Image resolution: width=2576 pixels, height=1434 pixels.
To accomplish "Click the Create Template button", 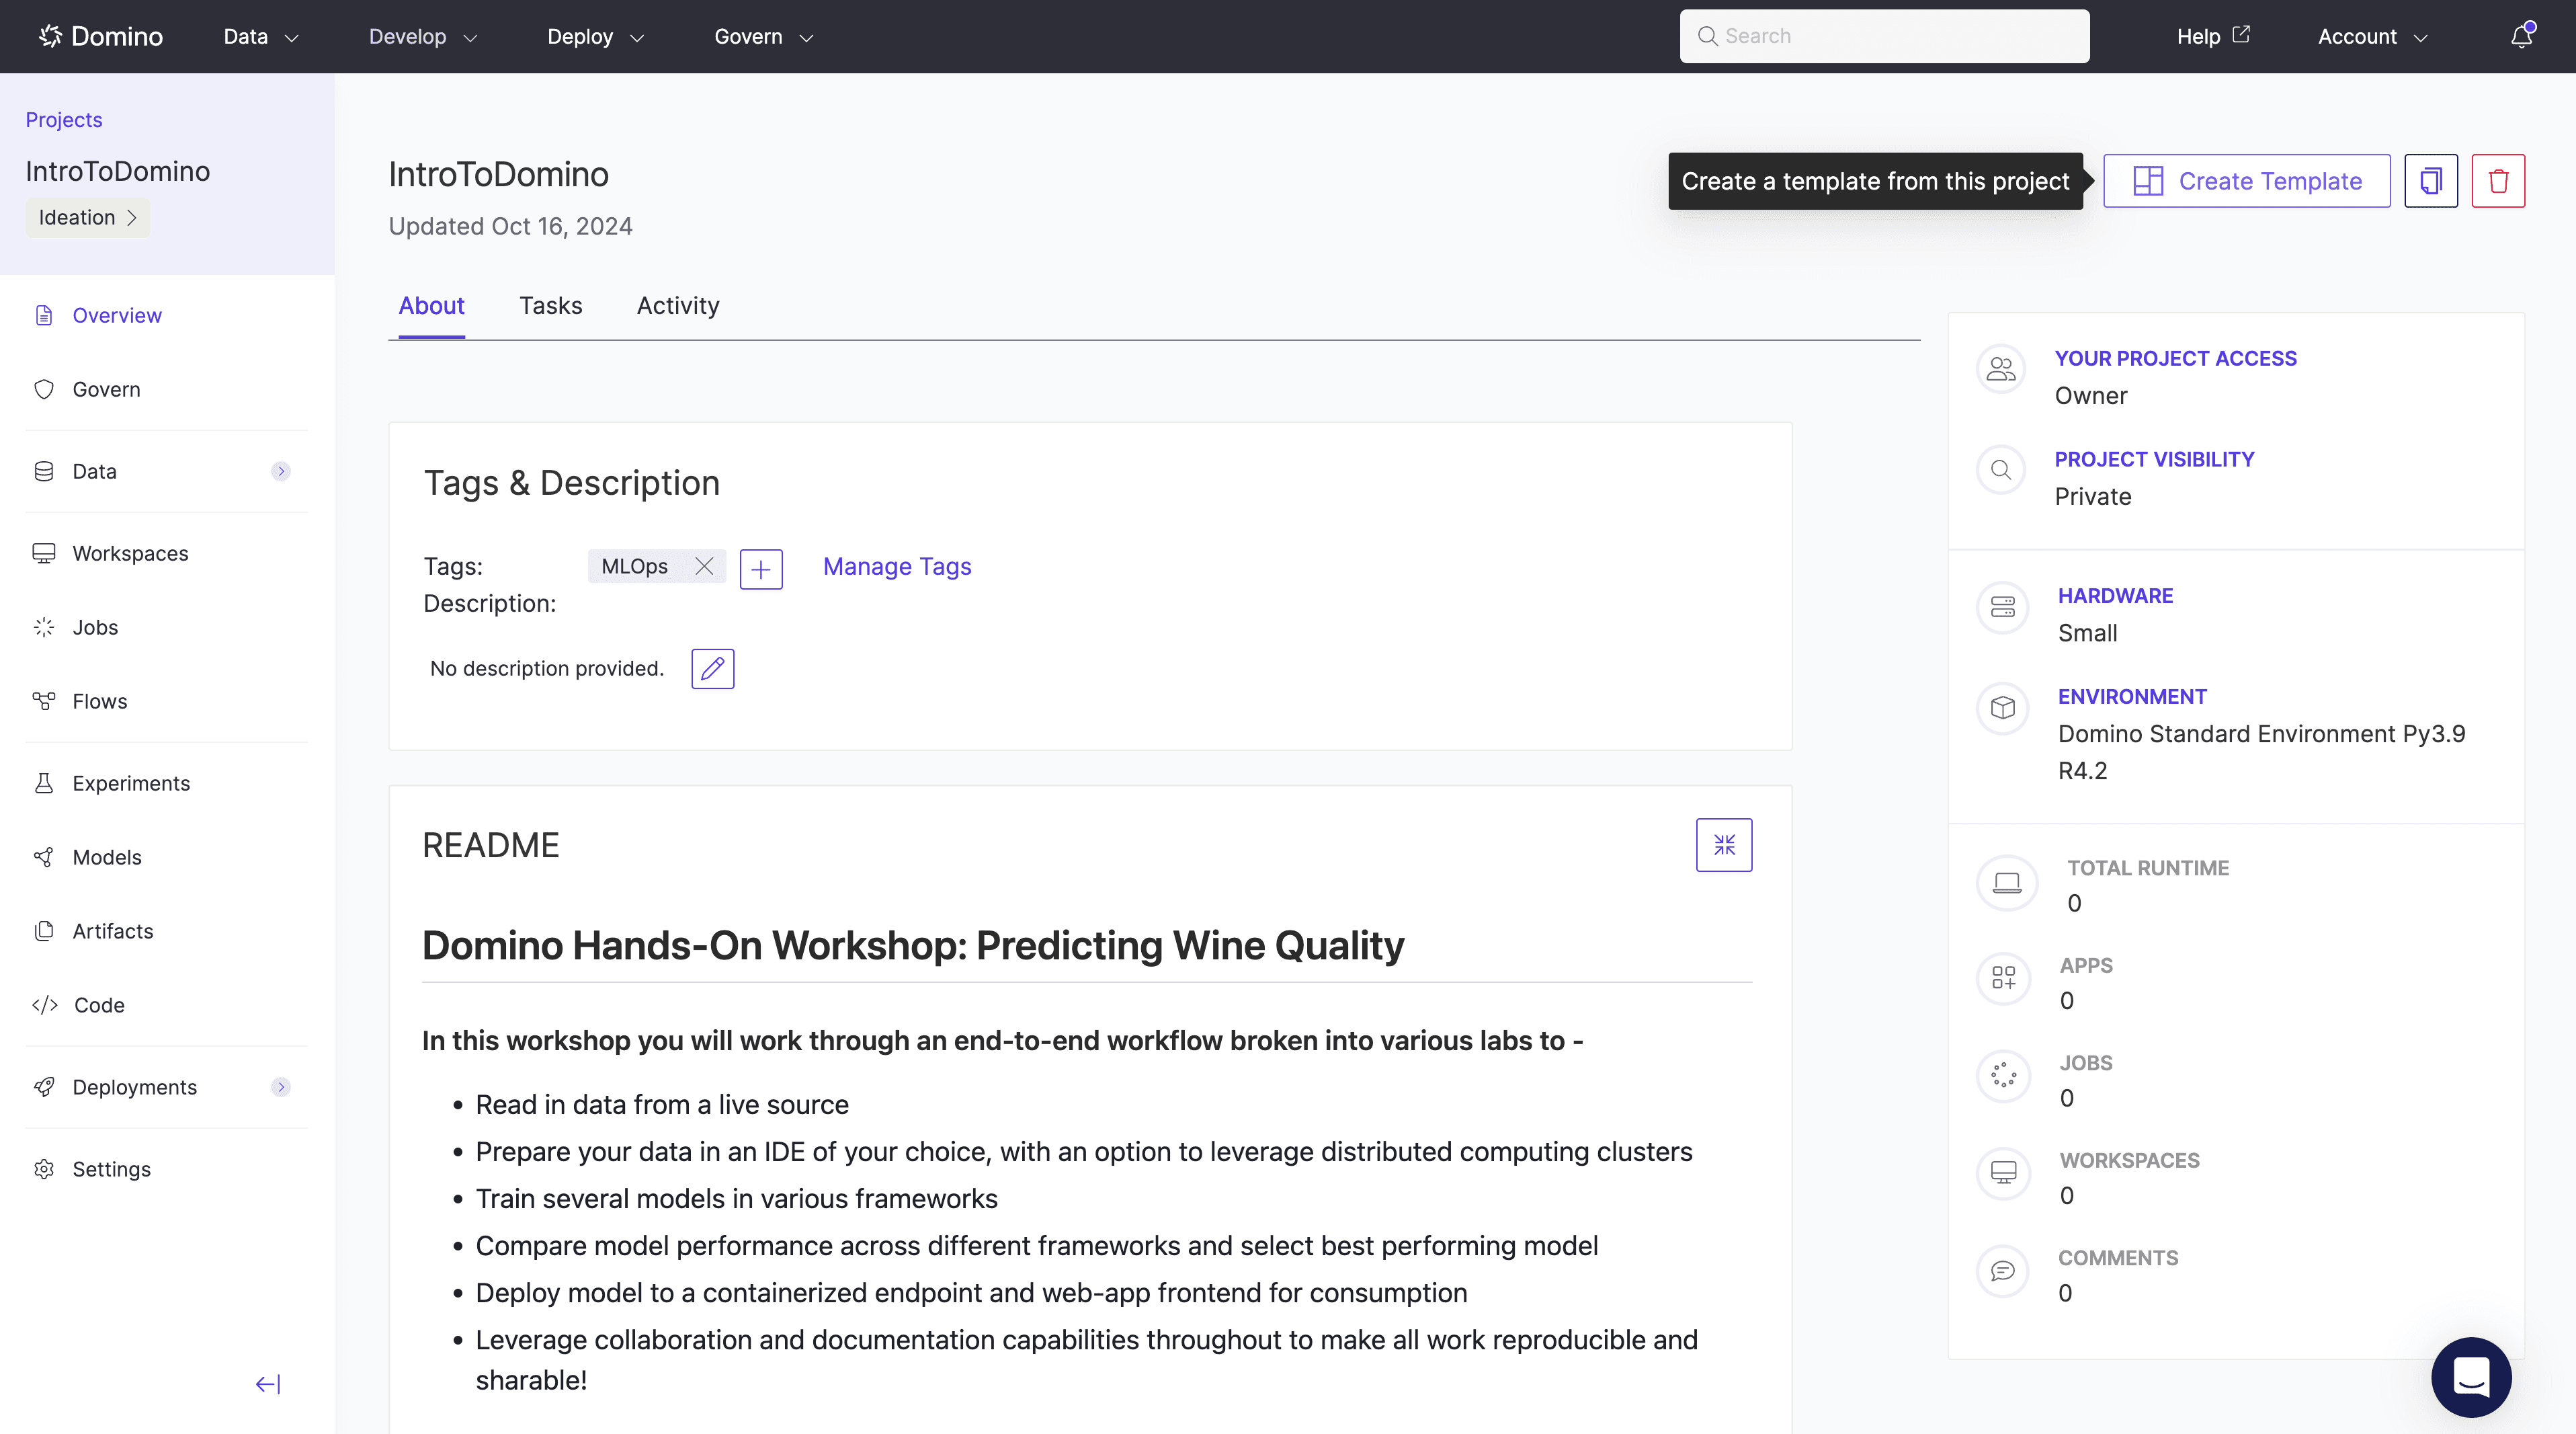I will (x=2247, y=181).
